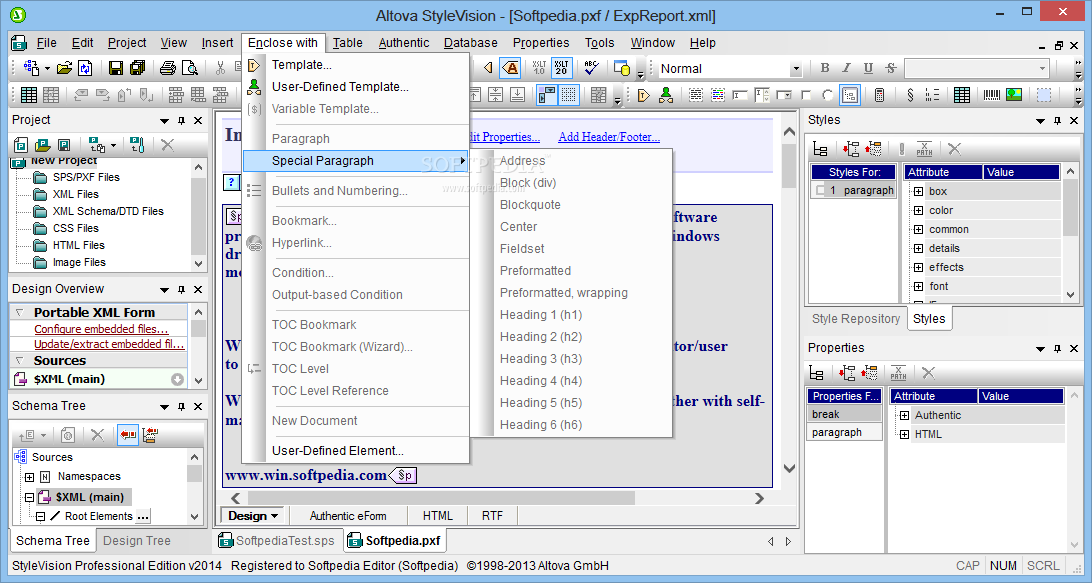
Task: Click Update/extract embedded files link
Action: (109, 344)
